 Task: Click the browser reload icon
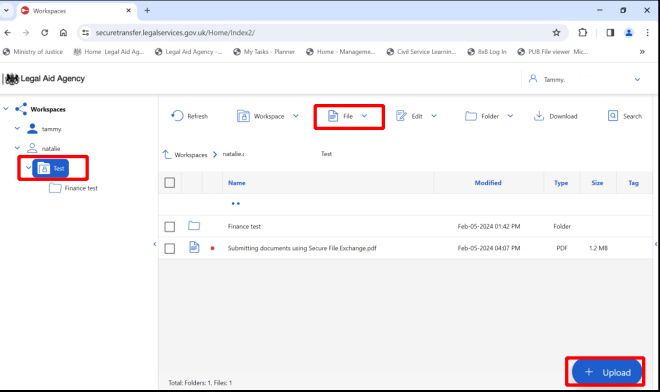click(45, 32)
